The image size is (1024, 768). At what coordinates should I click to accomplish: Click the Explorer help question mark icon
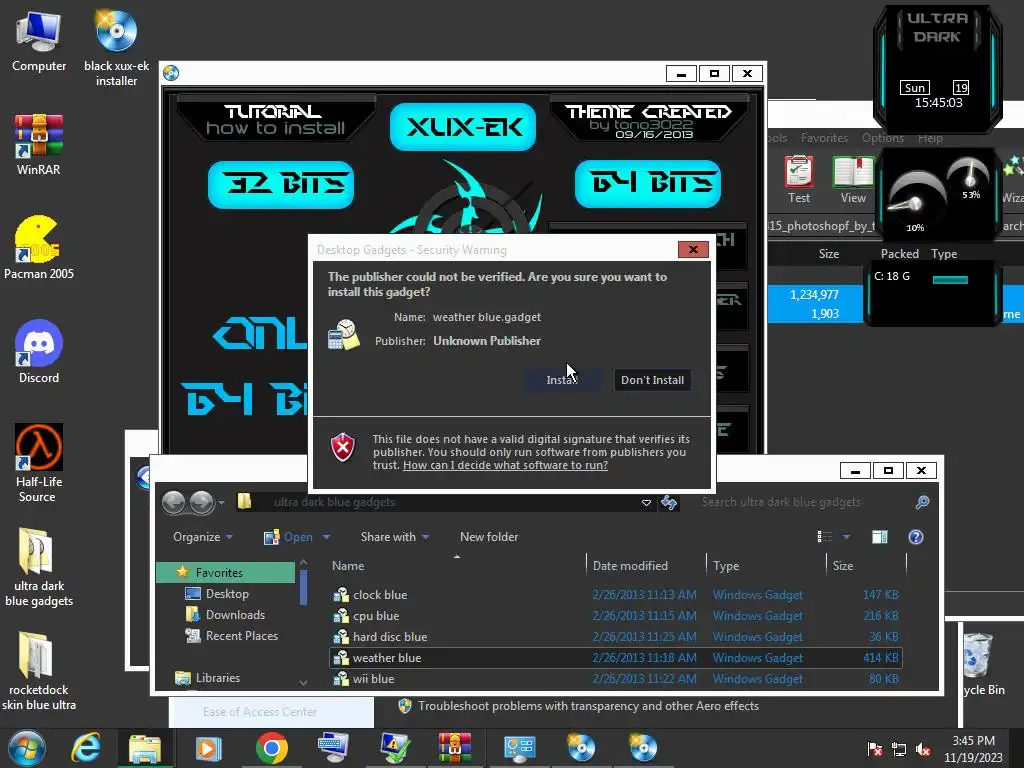[916, 537]
